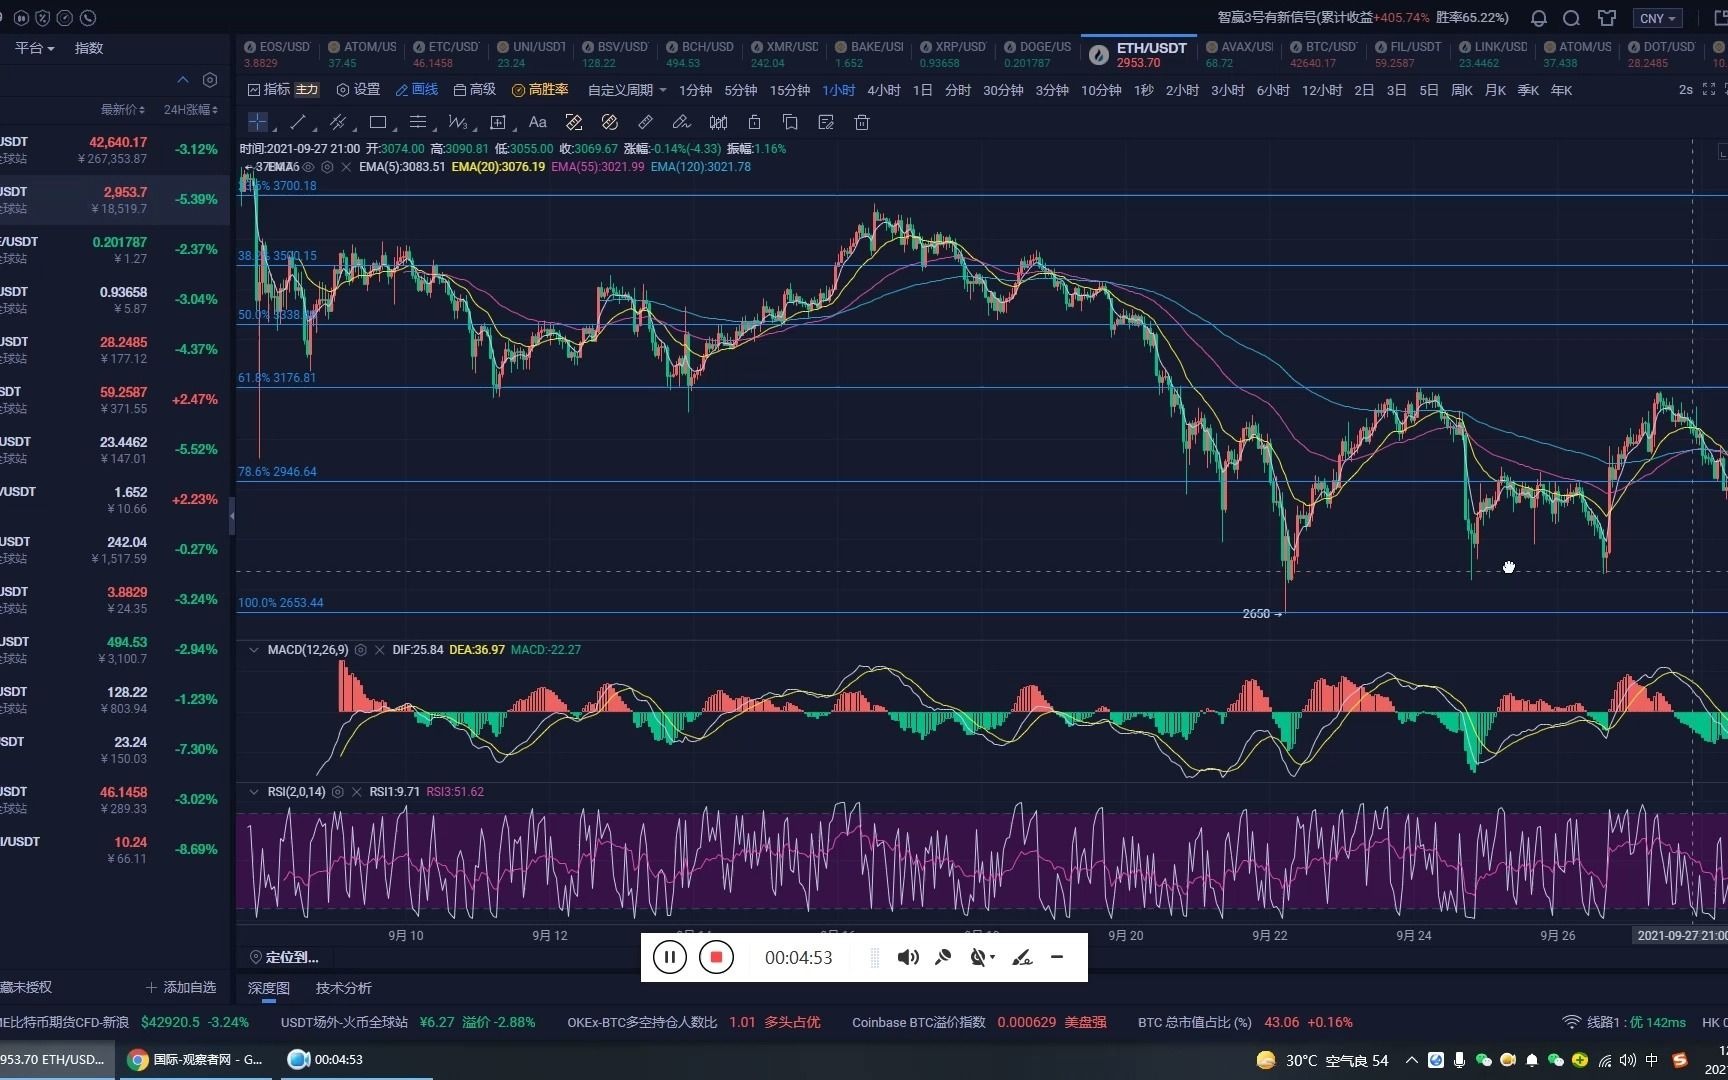This screenshot has width=1728, height=1080.
Task: Mute the speaker in the recording toolbar
Action: [x=908, y=957]
